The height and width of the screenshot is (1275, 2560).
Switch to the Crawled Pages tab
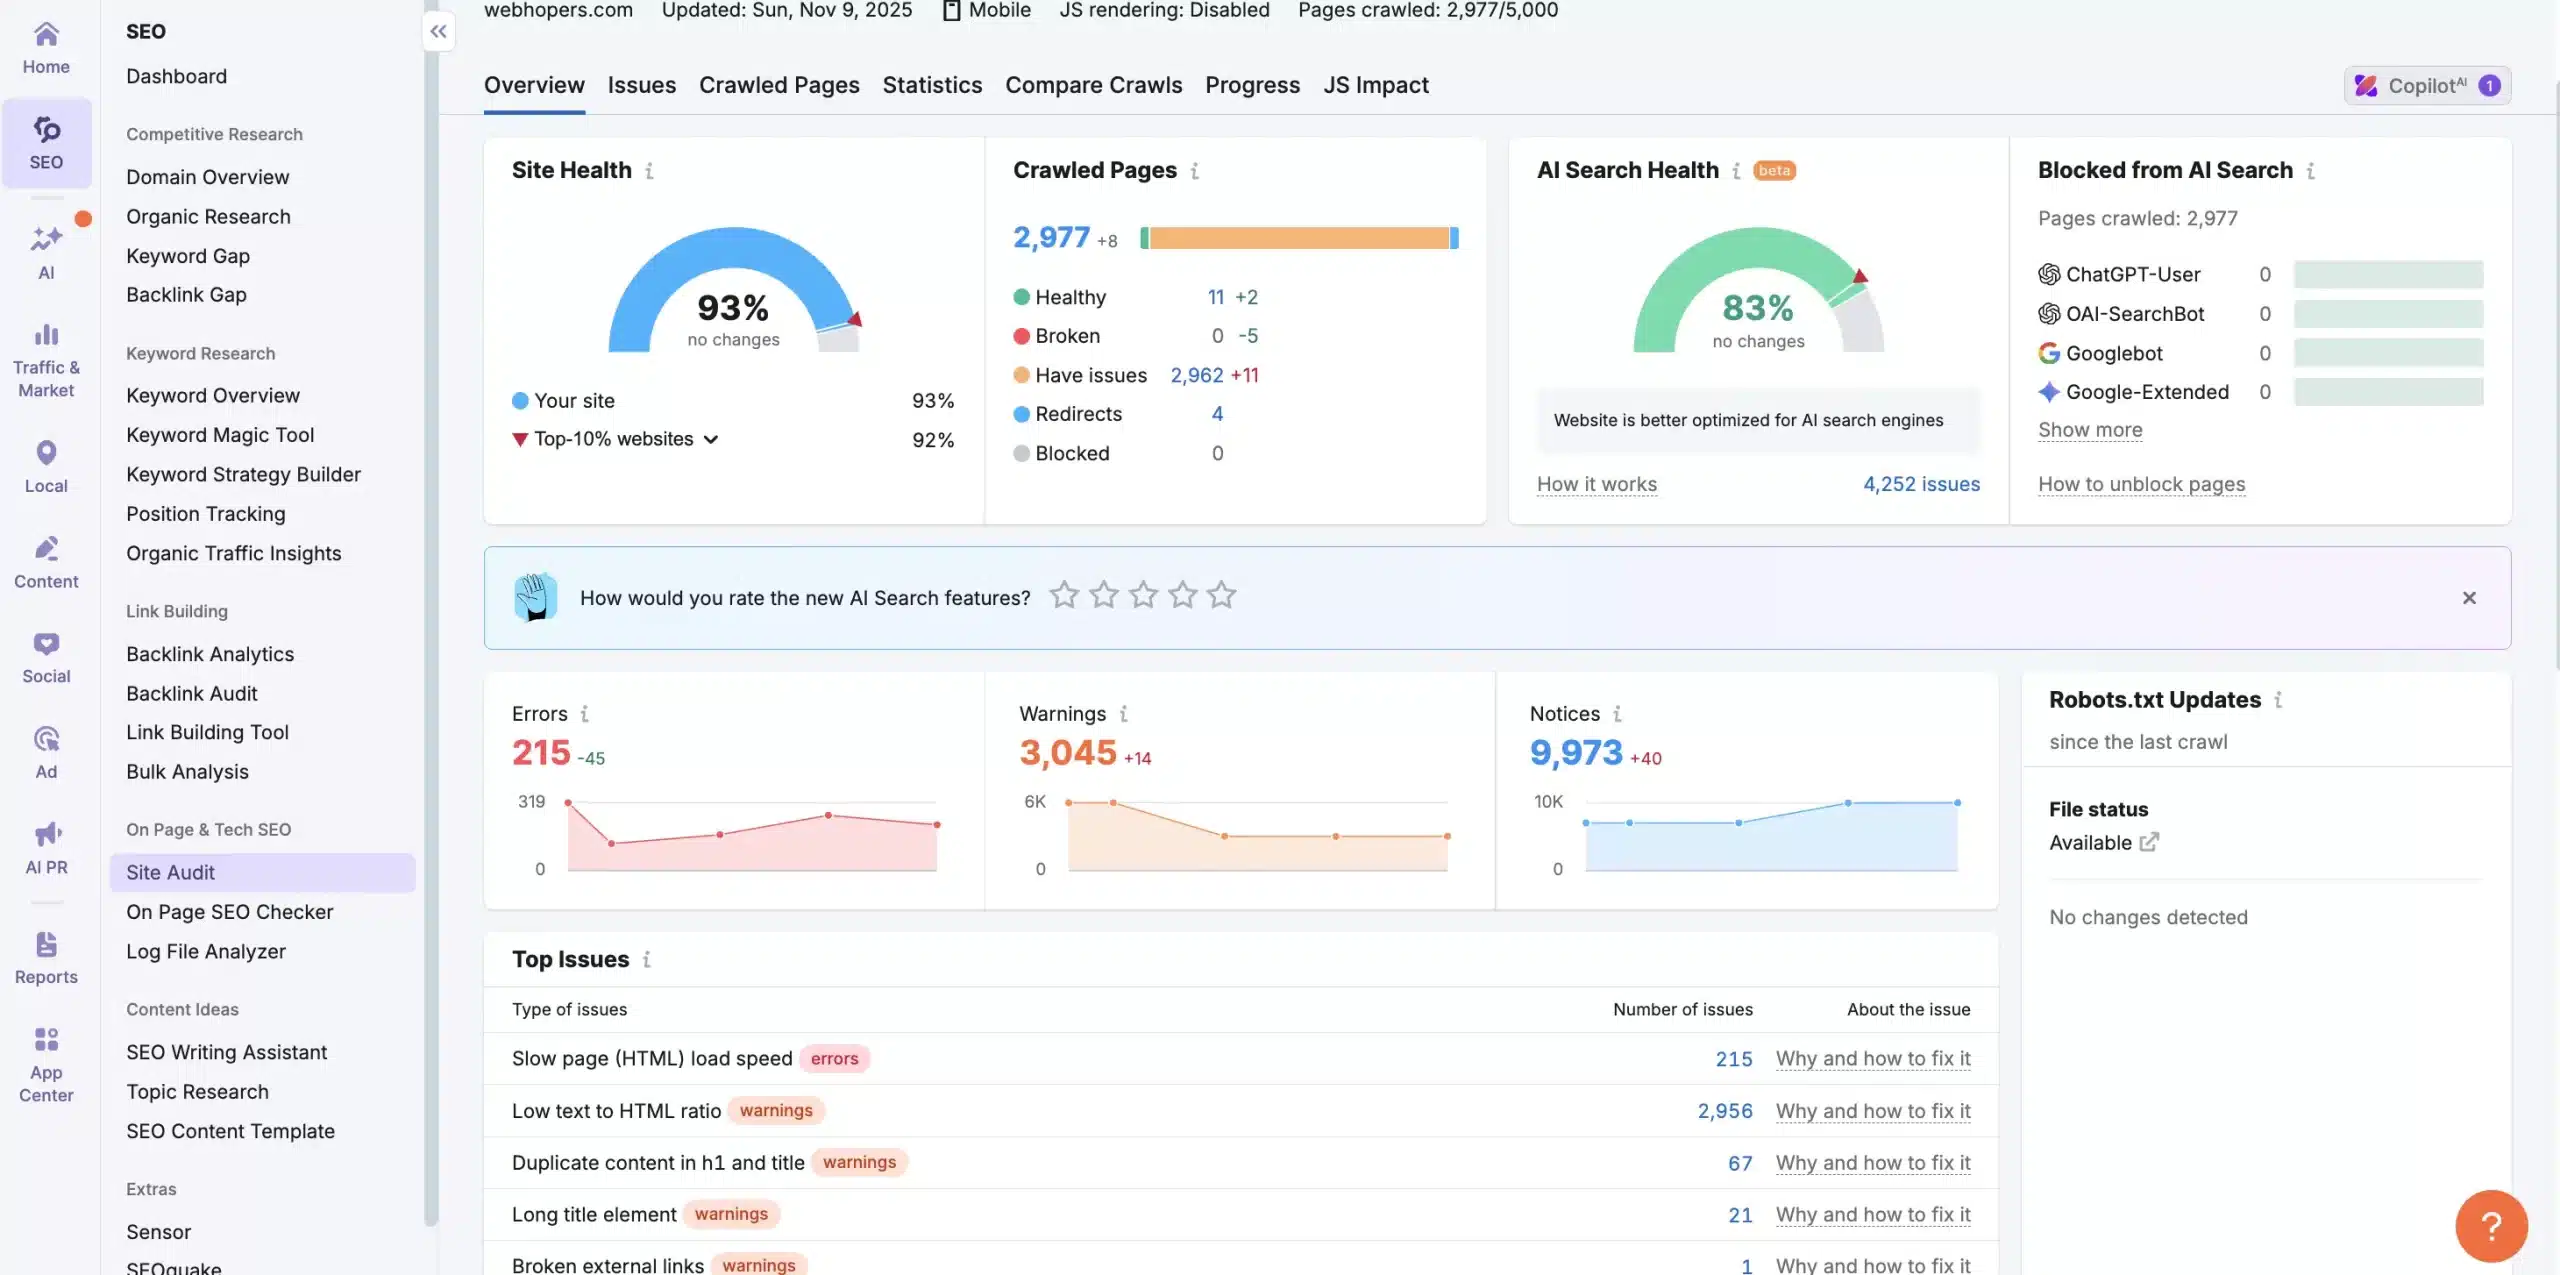click(779, 85)
